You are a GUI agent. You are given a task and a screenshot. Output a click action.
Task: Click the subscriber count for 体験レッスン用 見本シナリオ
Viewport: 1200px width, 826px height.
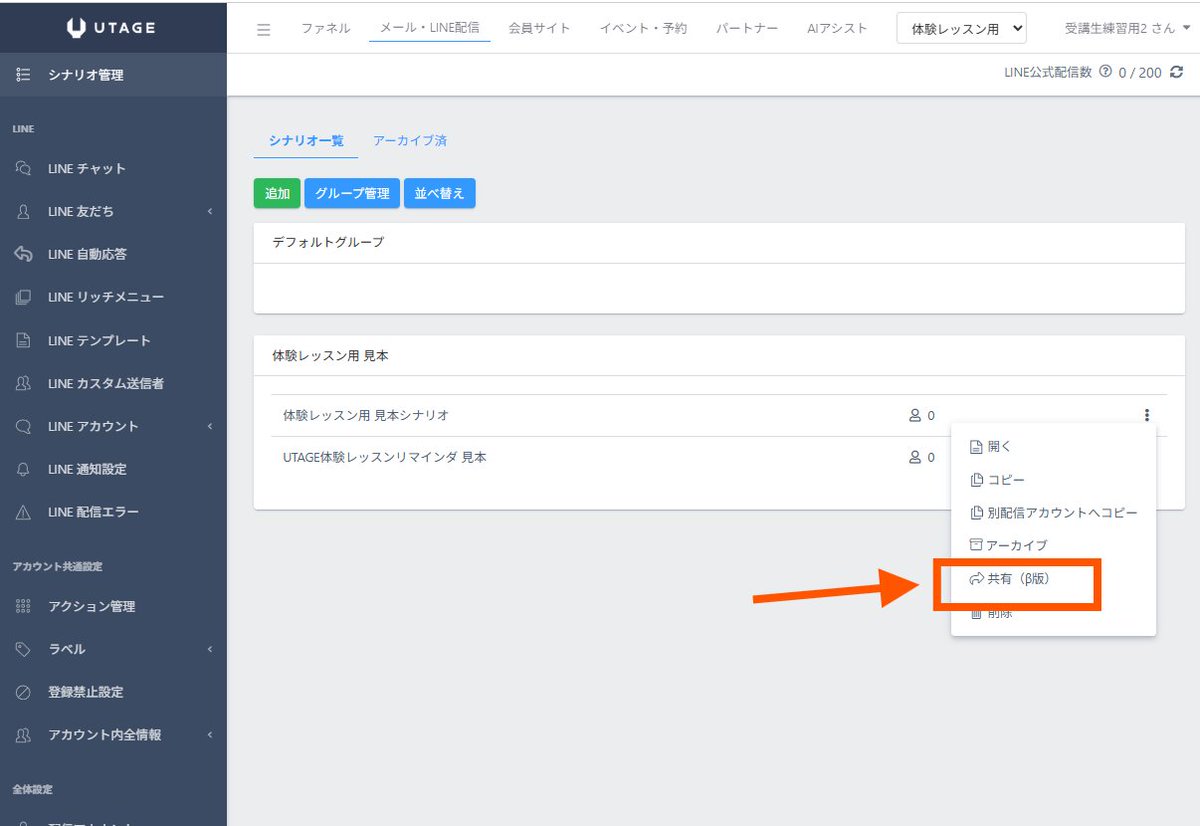click(x=921, y=415)
